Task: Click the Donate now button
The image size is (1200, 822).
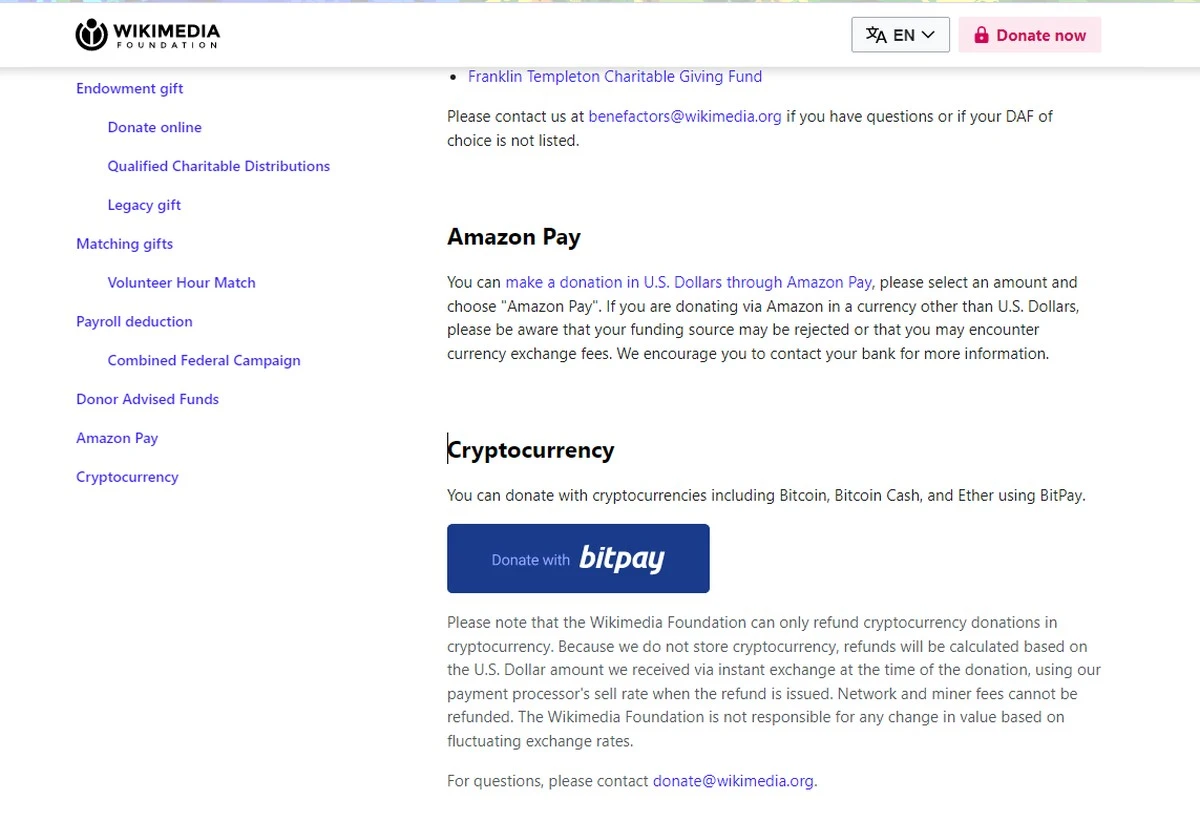Action: pyautogui.click(x=1029, y=35)
